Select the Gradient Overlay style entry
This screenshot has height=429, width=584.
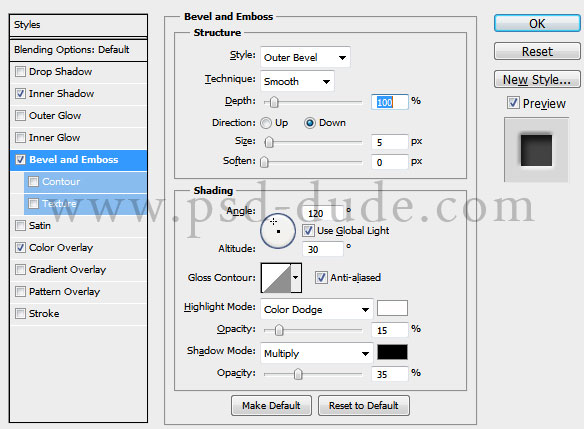tap(67, 269)
